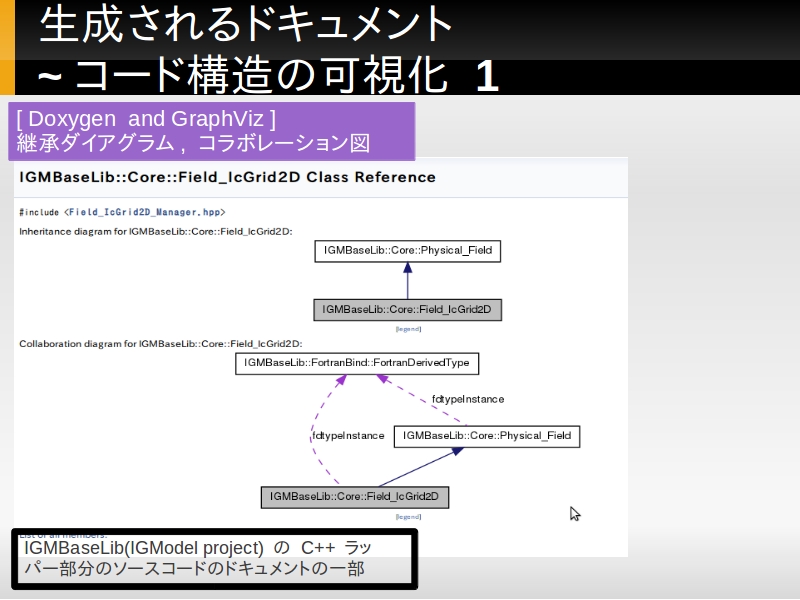Select the [ Doxygen and GraphViz ] text
The image size is (800, 600).
146,118
